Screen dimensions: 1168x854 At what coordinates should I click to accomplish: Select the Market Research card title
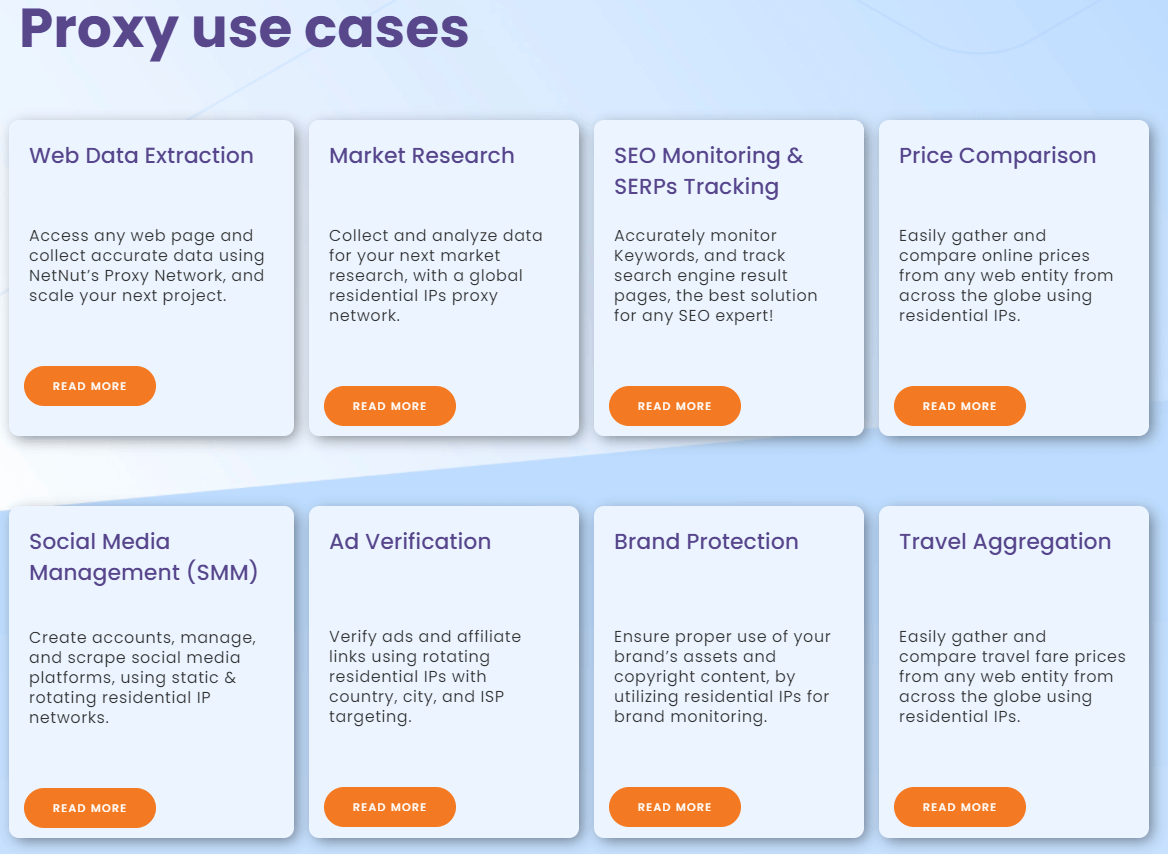(422, 156)
